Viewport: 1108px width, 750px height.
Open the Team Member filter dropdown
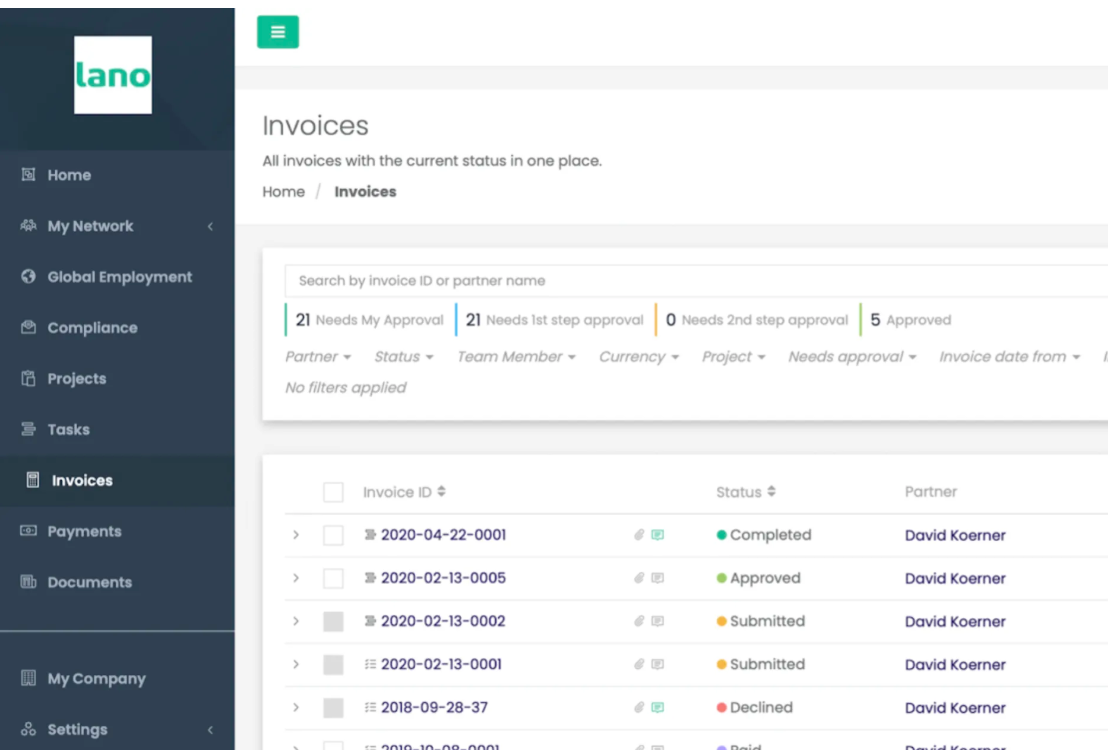point(516,357)
